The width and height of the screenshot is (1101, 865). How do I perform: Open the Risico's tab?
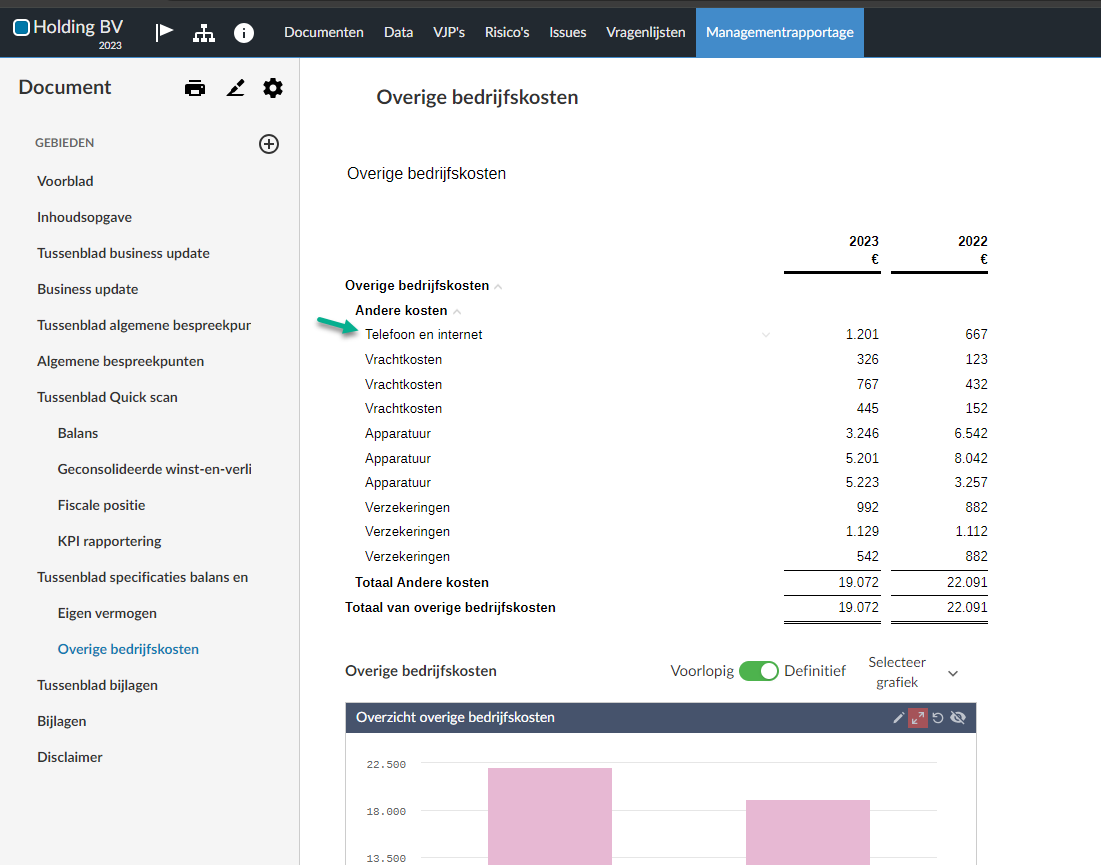point(507,32)
